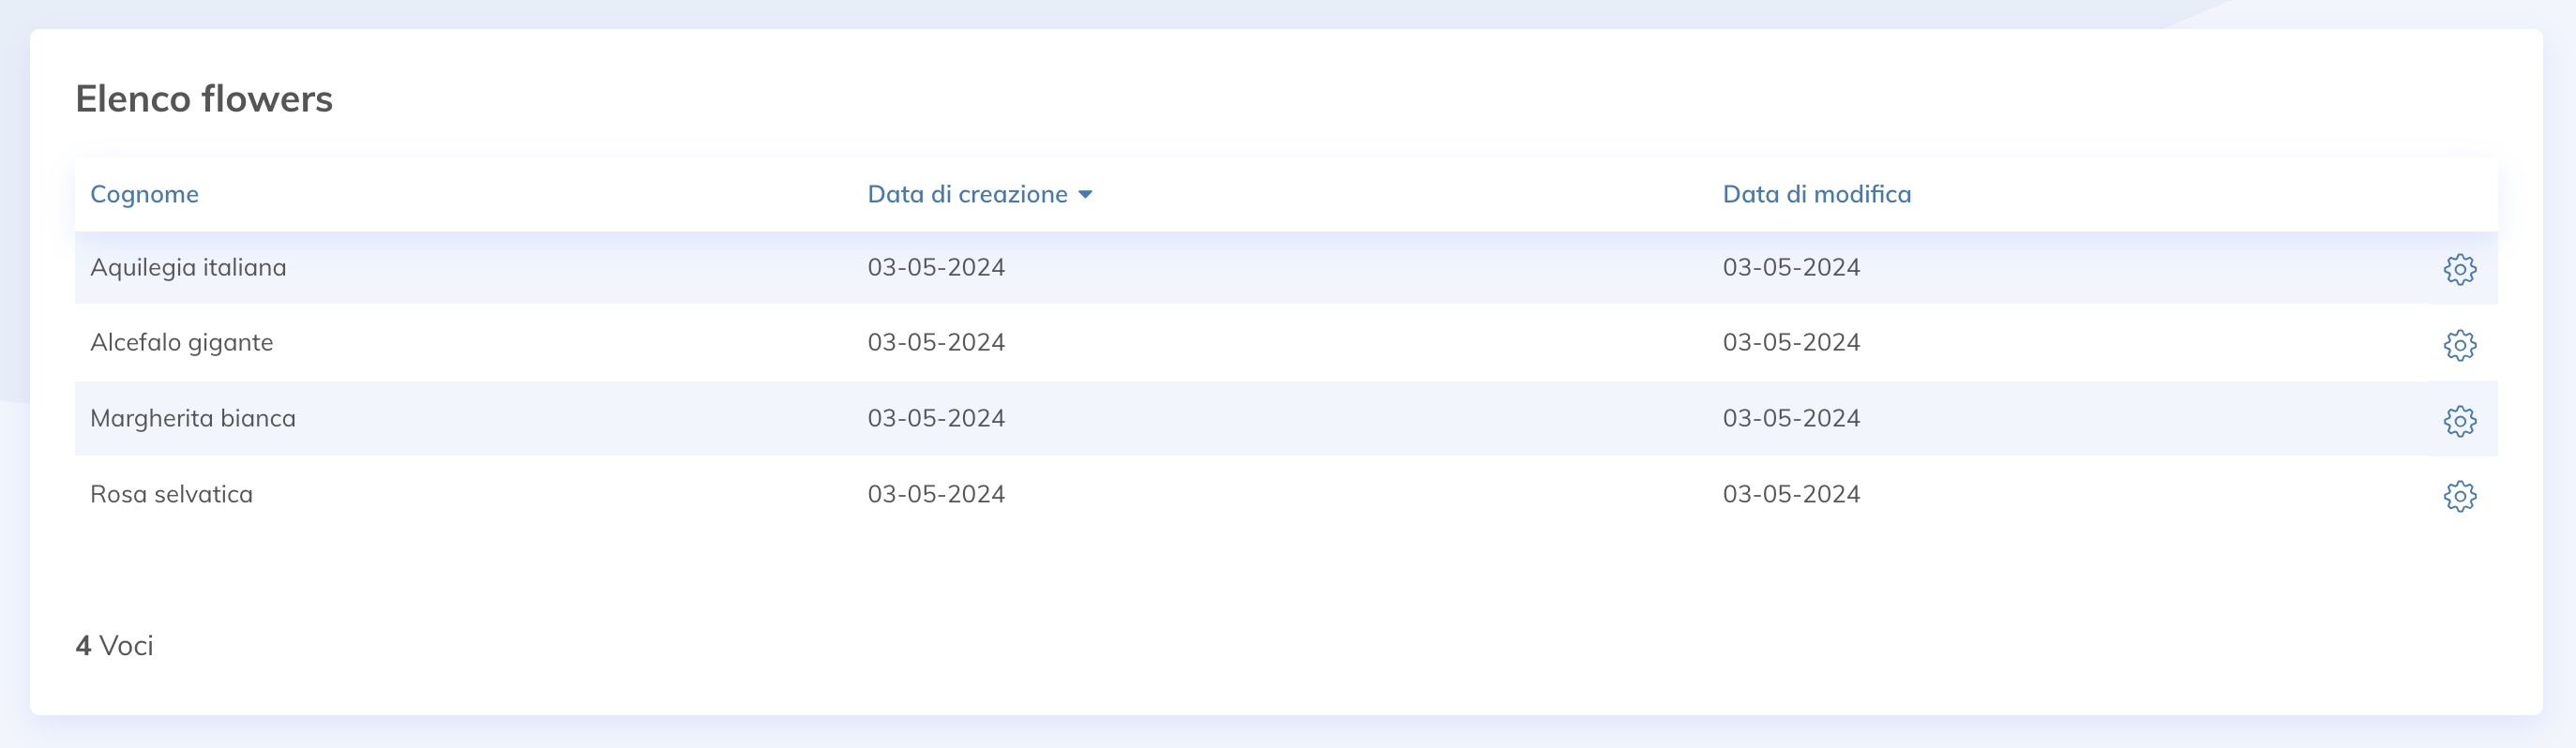Image resolution: width=2576 pixels, height=748 pixels.
Task: Click modification date of Rosa selvatica
Action: [1791, 494]
